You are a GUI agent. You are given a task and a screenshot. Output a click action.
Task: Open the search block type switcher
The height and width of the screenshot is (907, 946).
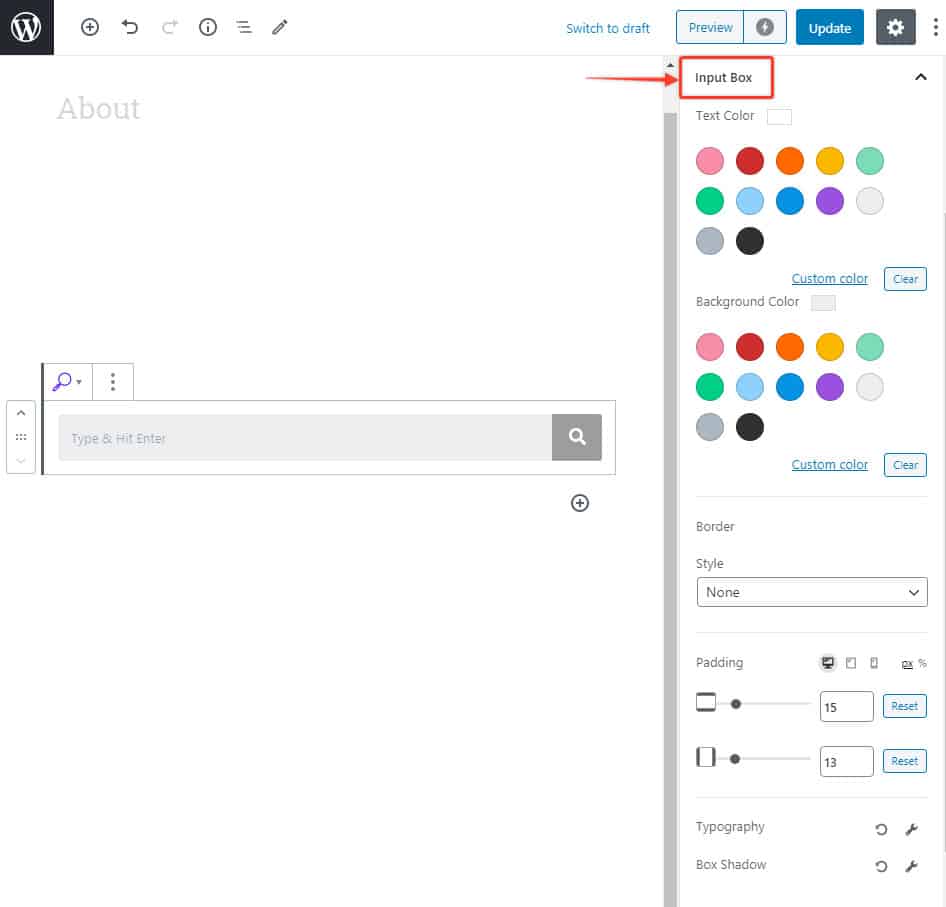(x=67, y=381)
